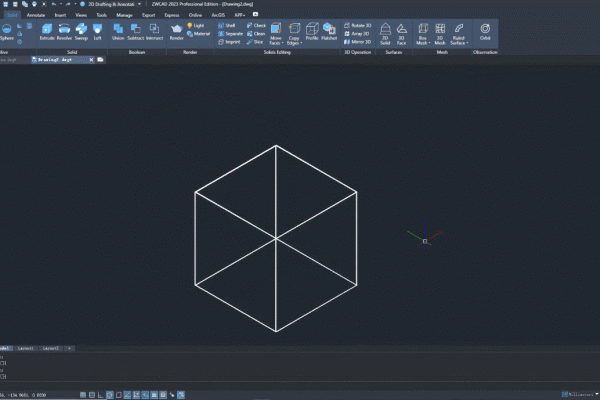Choose the 3D Mesh tool
600x400 pixels.
coord(440,34)
